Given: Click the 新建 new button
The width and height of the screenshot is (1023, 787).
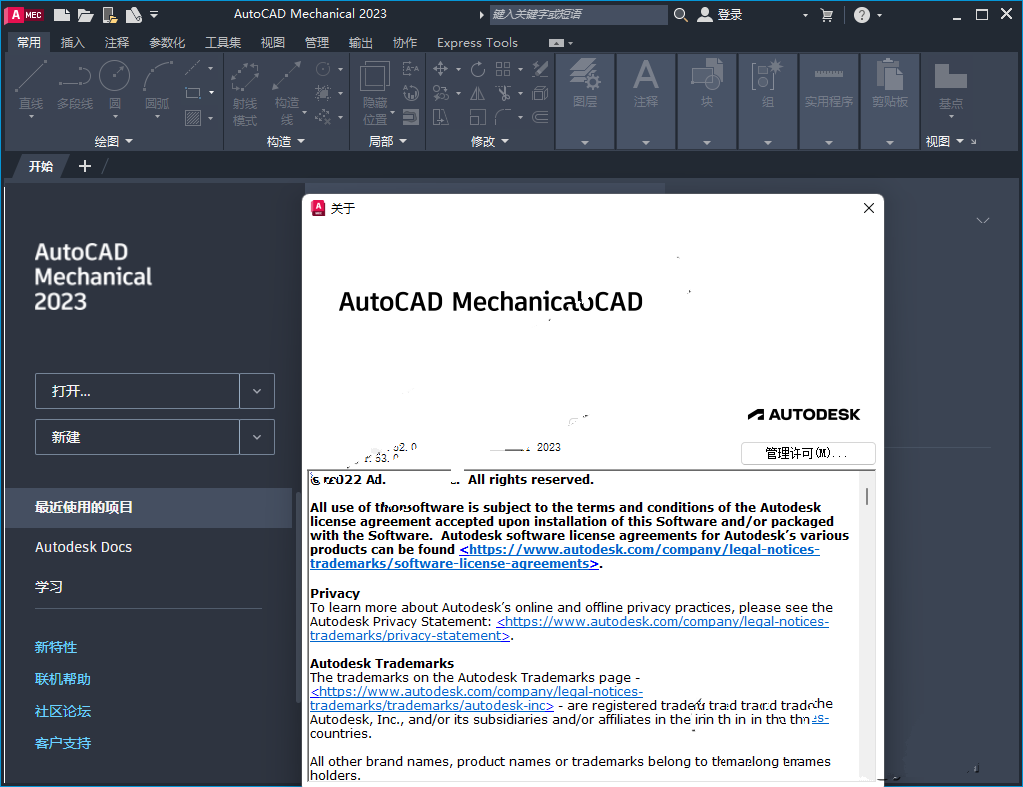Looking at the screenshot, I should coord(137,437).
